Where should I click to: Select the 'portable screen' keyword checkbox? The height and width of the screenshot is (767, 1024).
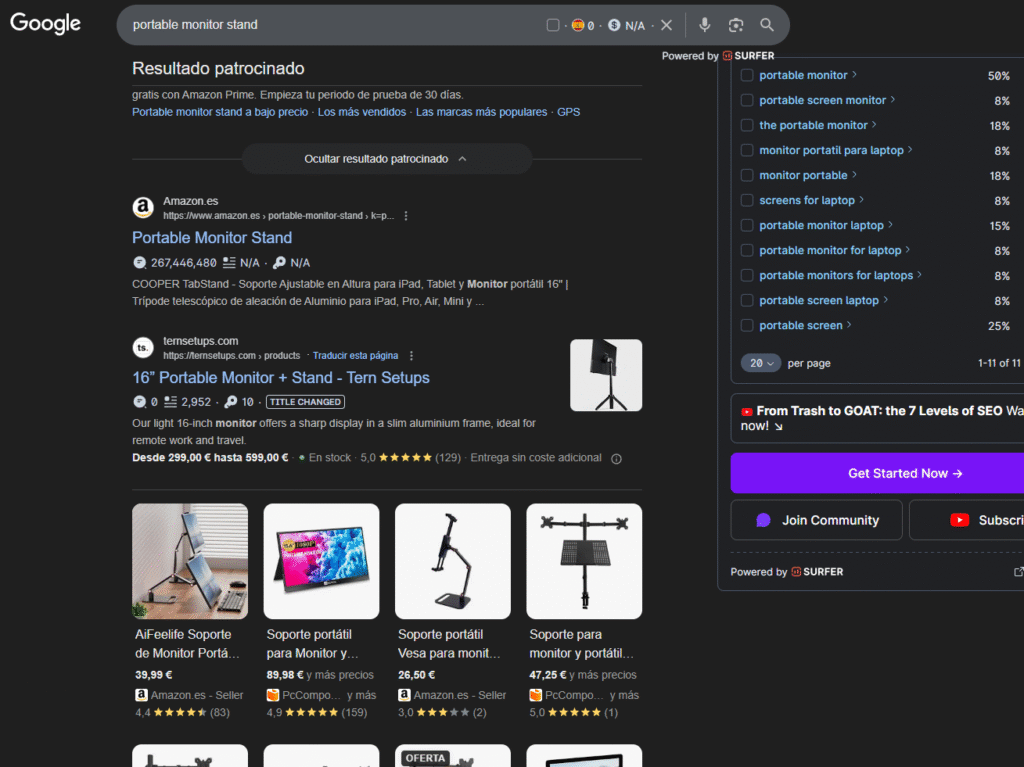[747, 325]
